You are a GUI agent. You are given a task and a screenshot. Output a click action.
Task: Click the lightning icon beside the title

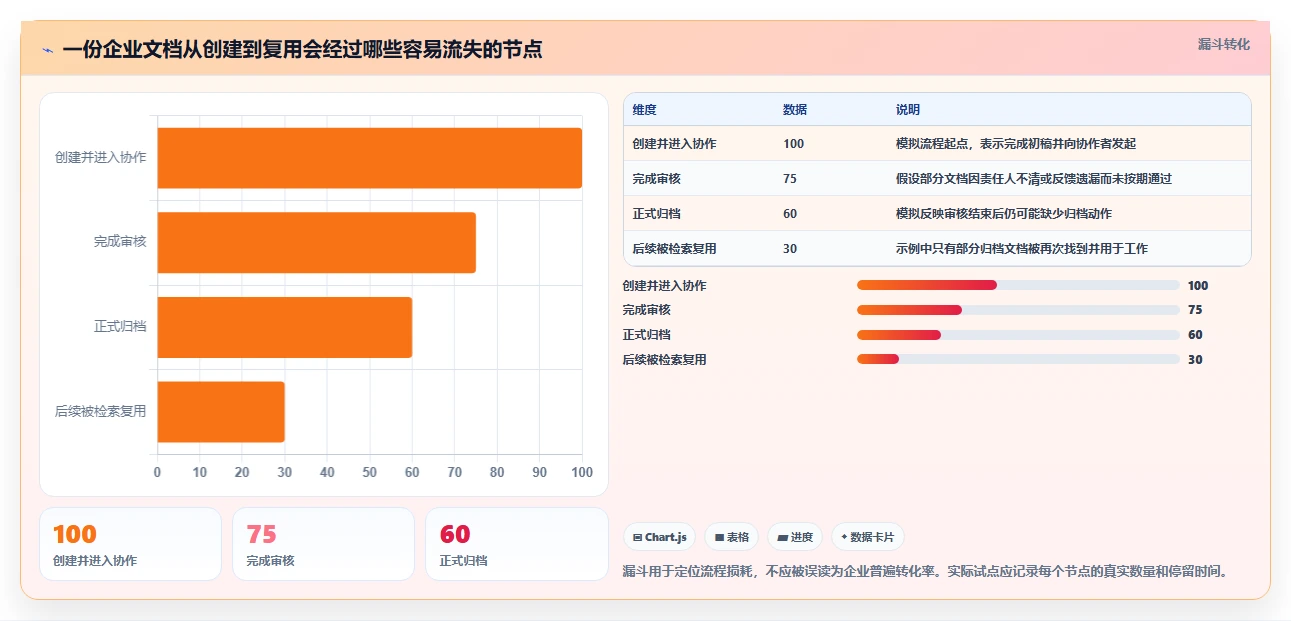(48, 49)
